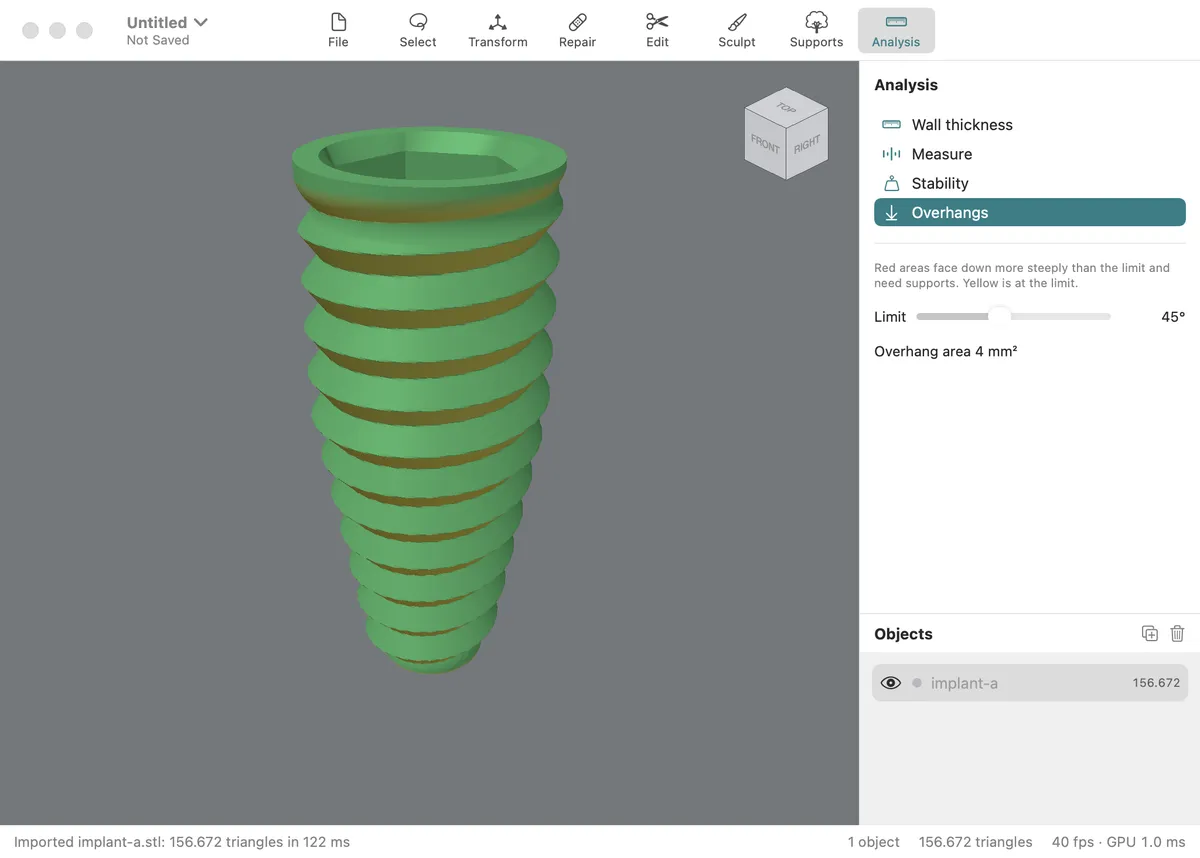Click the 45° limit value
This screenshot has height=858, width=1200.
click(x=1173, y=317)
